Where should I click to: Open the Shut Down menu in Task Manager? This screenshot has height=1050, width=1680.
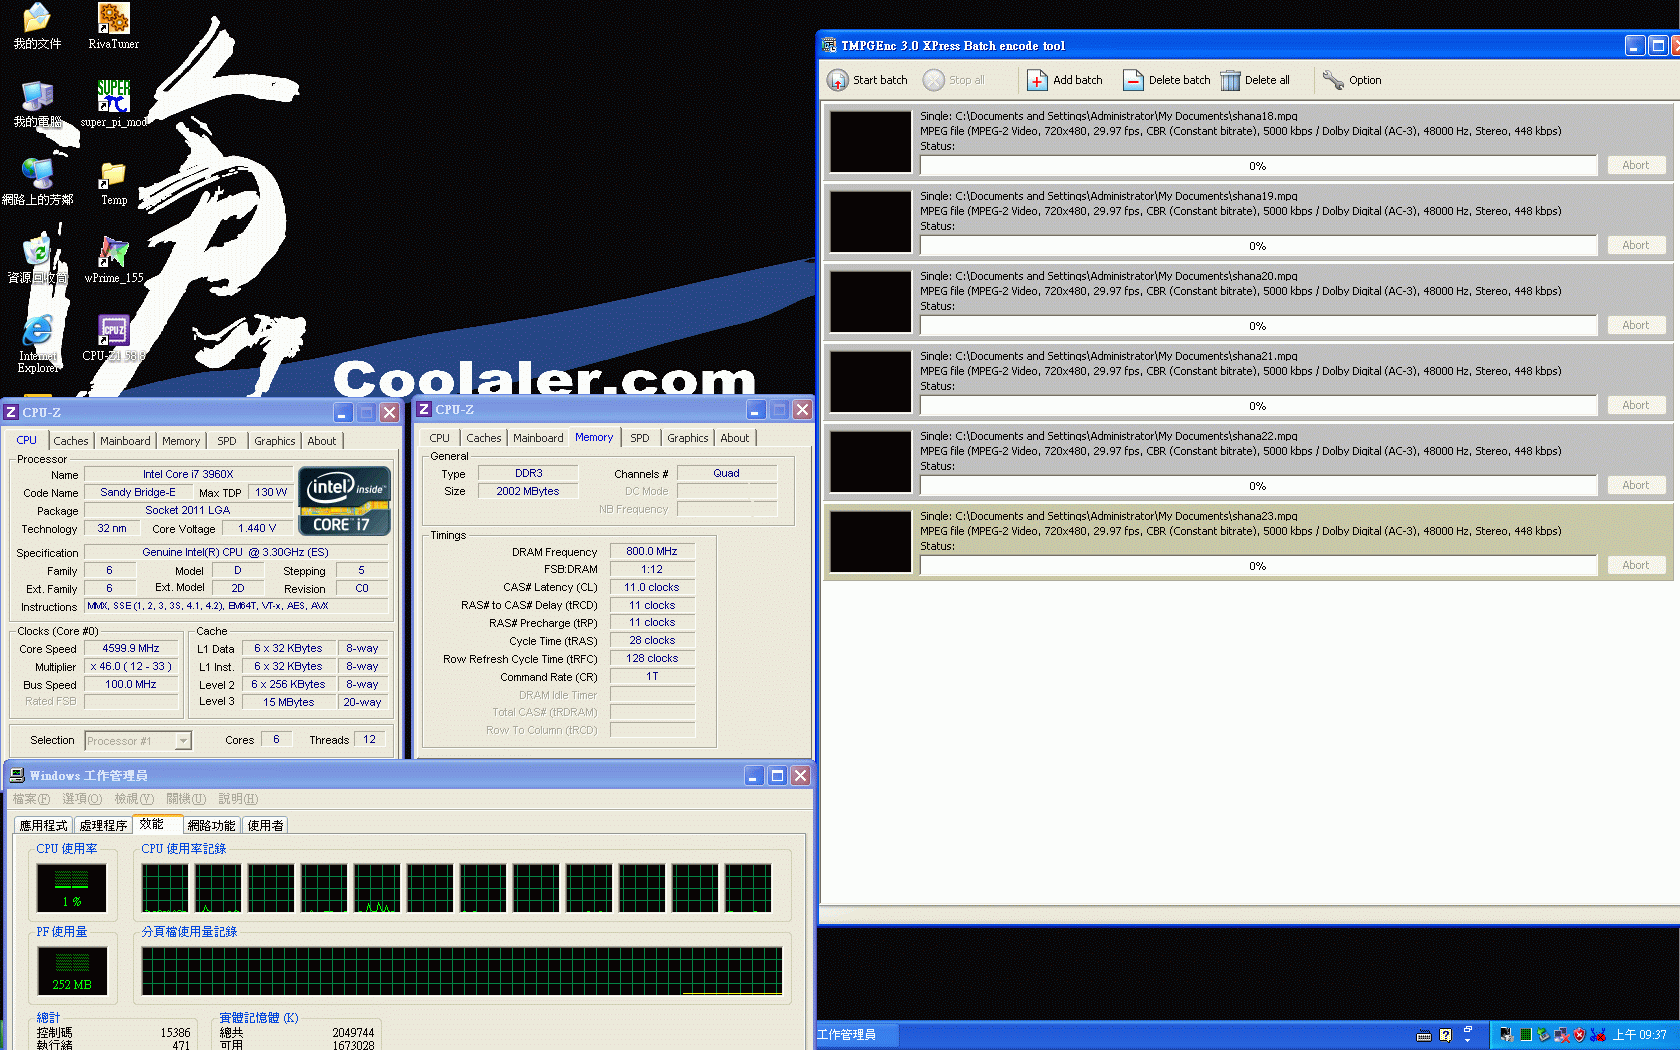(186, 799)
